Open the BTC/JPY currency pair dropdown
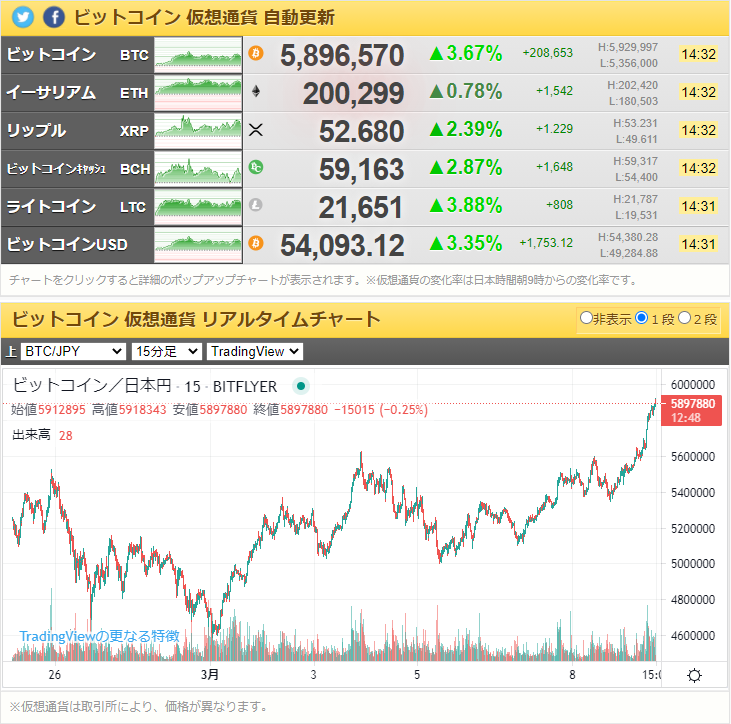 [73, 351]
